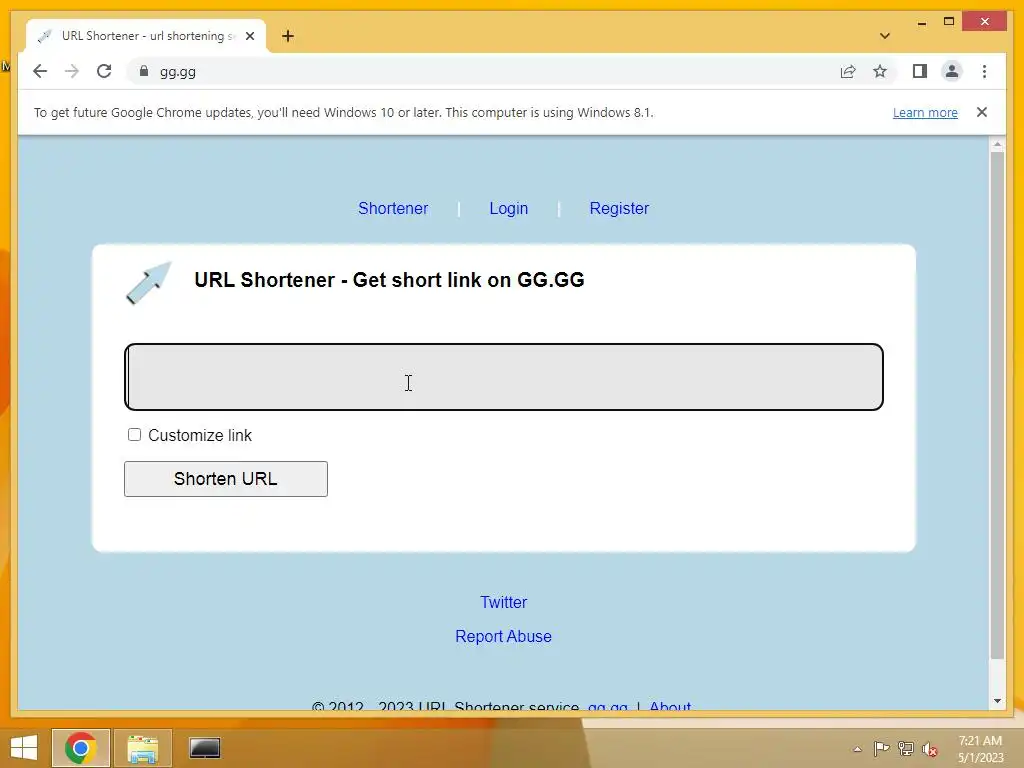Open the black window taskbar app
The image size is (1024, 768).
point(204,748)
